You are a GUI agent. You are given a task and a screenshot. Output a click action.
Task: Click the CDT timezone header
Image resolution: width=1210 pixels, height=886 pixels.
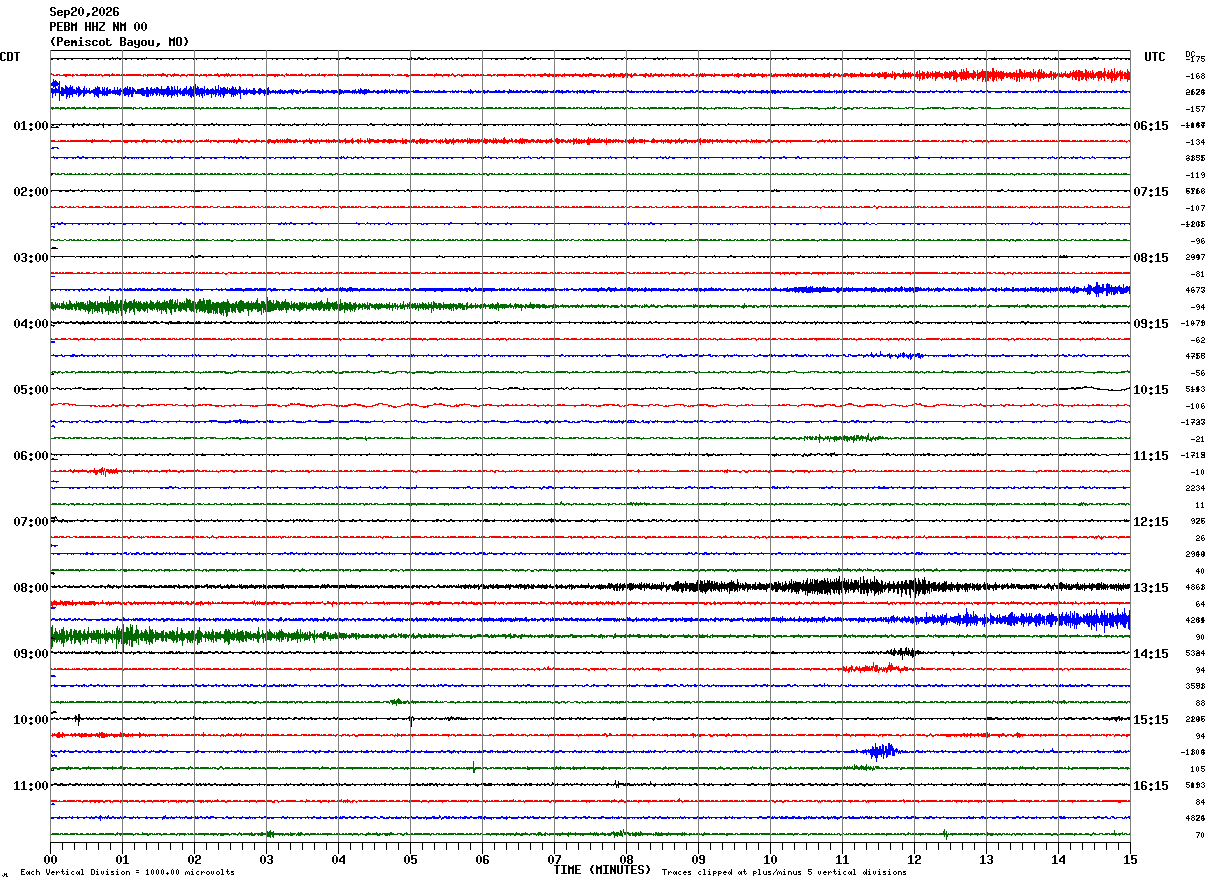point(10,57)
